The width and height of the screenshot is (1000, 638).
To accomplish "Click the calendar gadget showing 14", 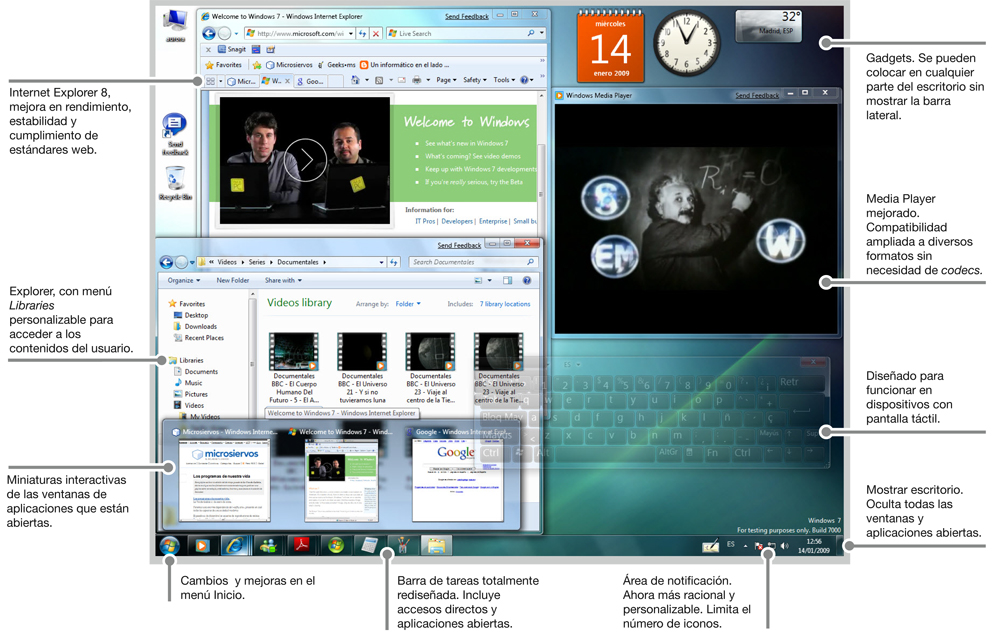I will (610, 47).
